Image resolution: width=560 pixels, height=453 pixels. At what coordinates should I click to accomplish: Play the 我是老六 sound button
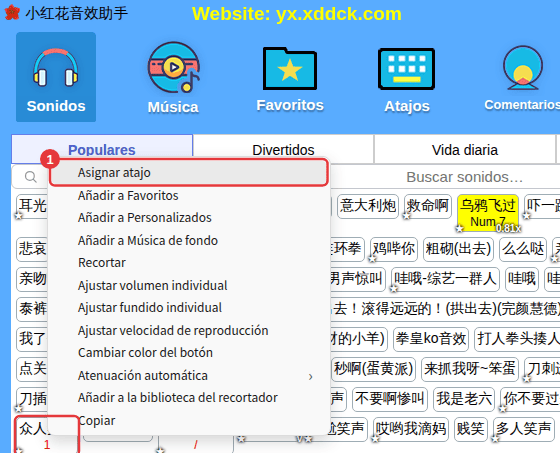(x=464, y=398)
